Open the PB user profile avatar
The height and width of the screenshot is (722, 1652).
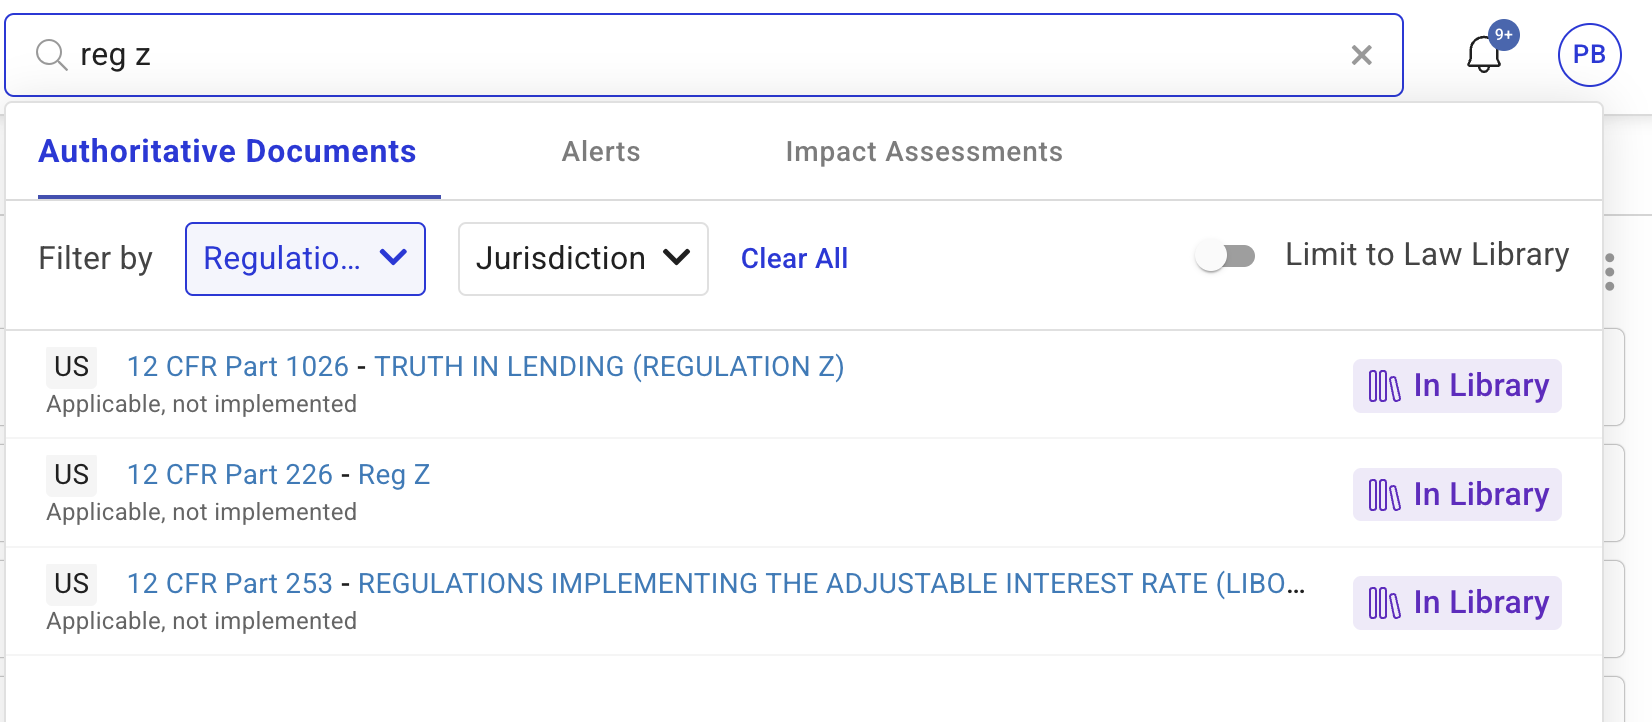(1589, 55)
